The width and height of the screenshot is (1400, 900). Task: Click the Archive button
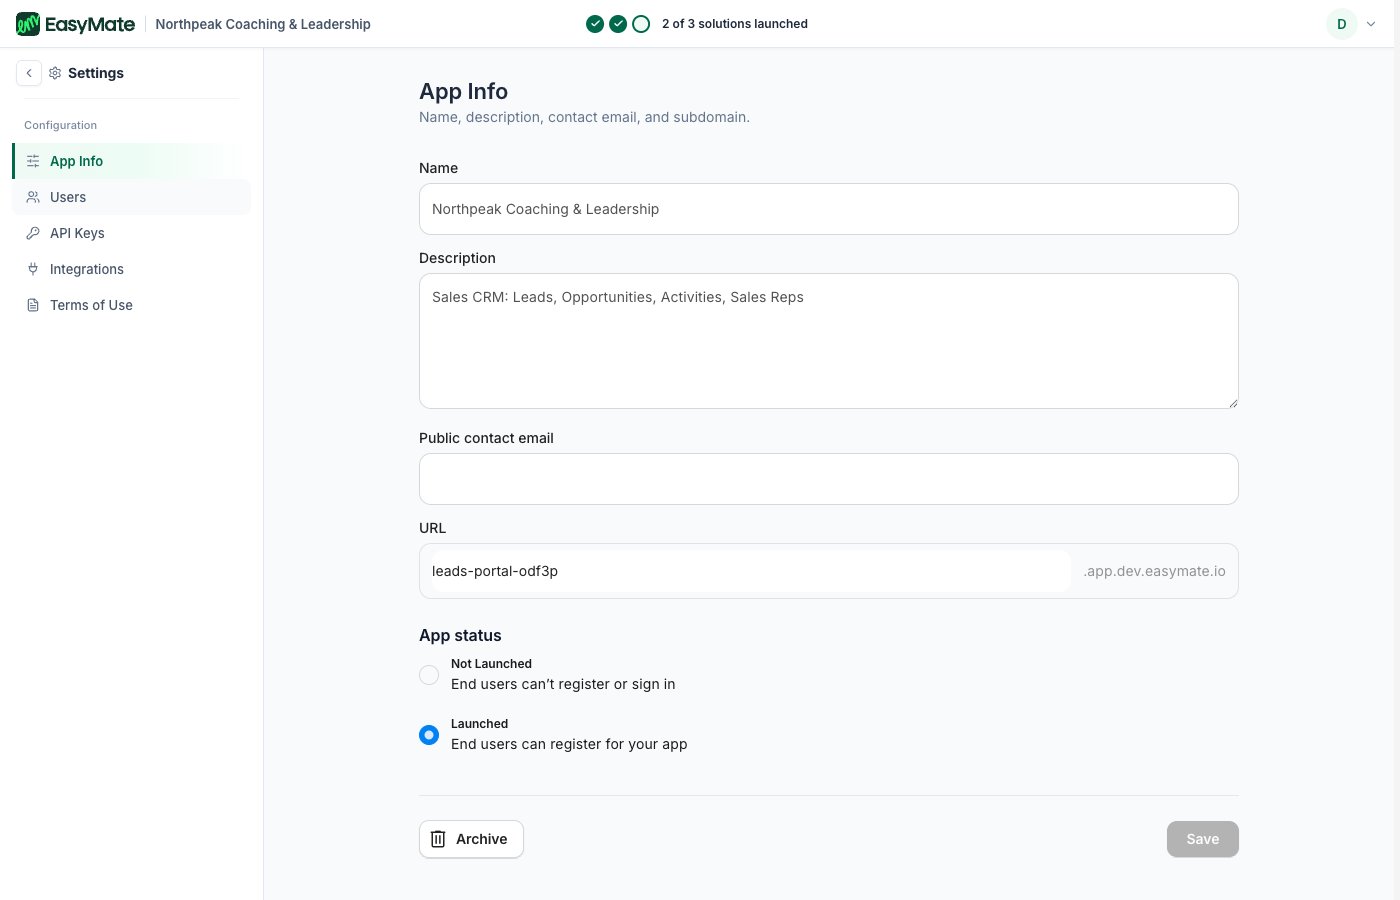coord(471,839)
